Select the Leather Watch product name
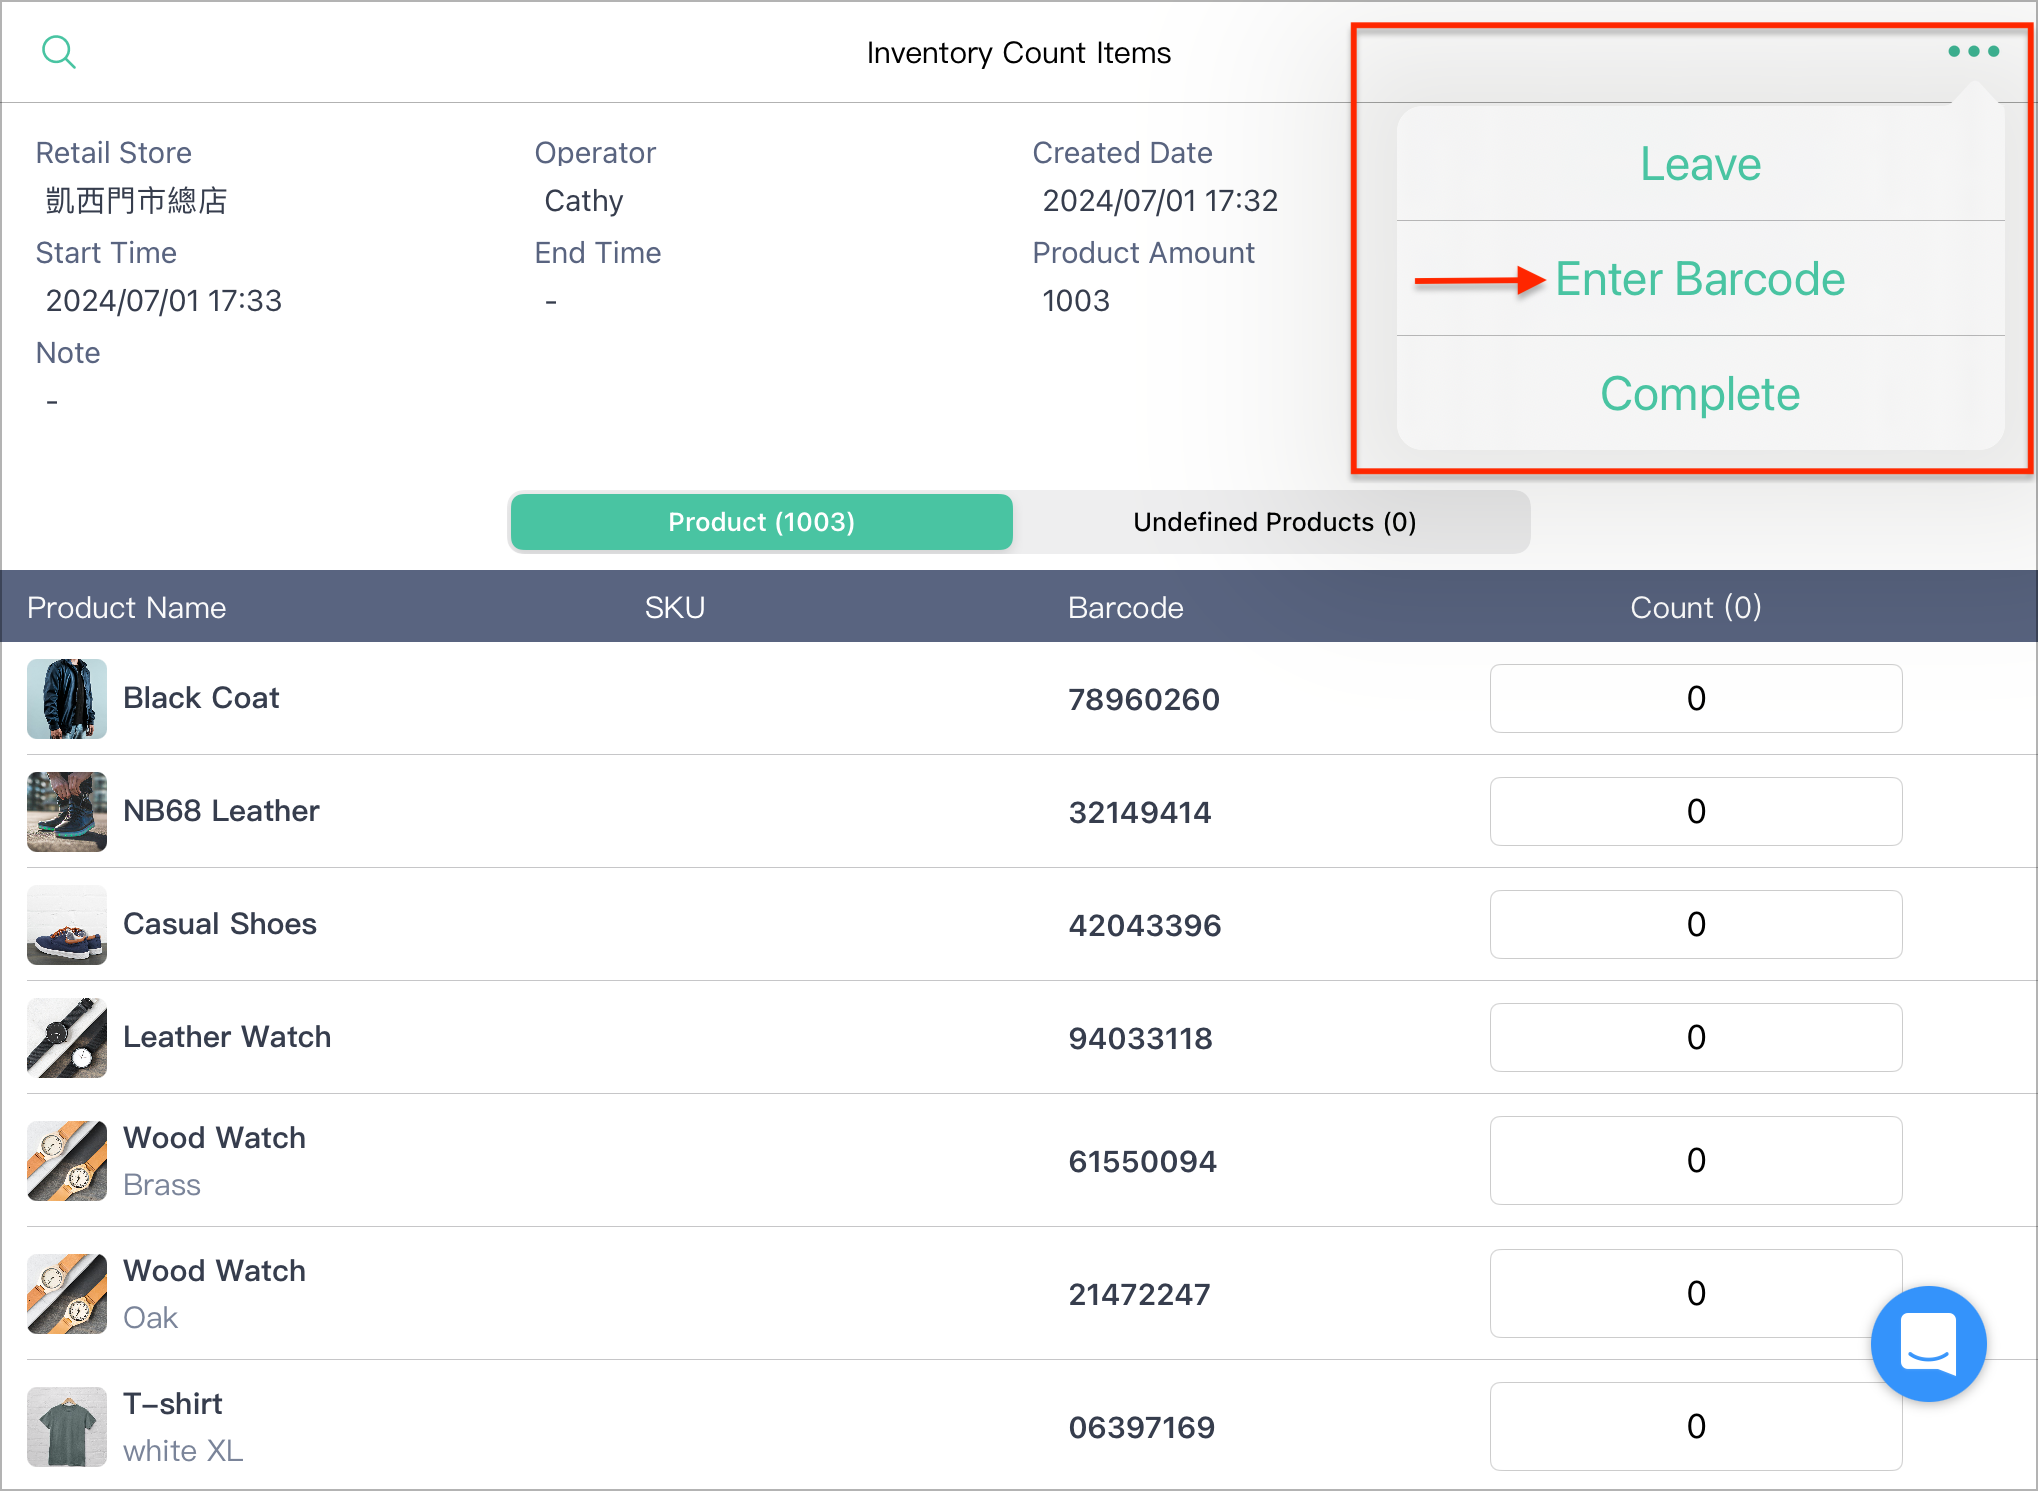Viewport: 2038px width, 1491px height. pos(227,1037)
